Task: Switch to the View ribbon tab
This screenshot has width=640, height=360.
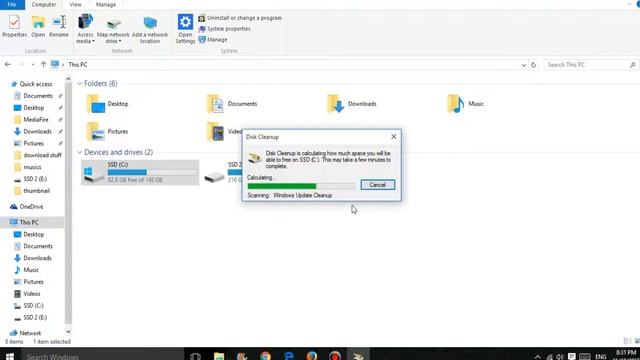Action: pyautogui.click(x=76, y=4)
